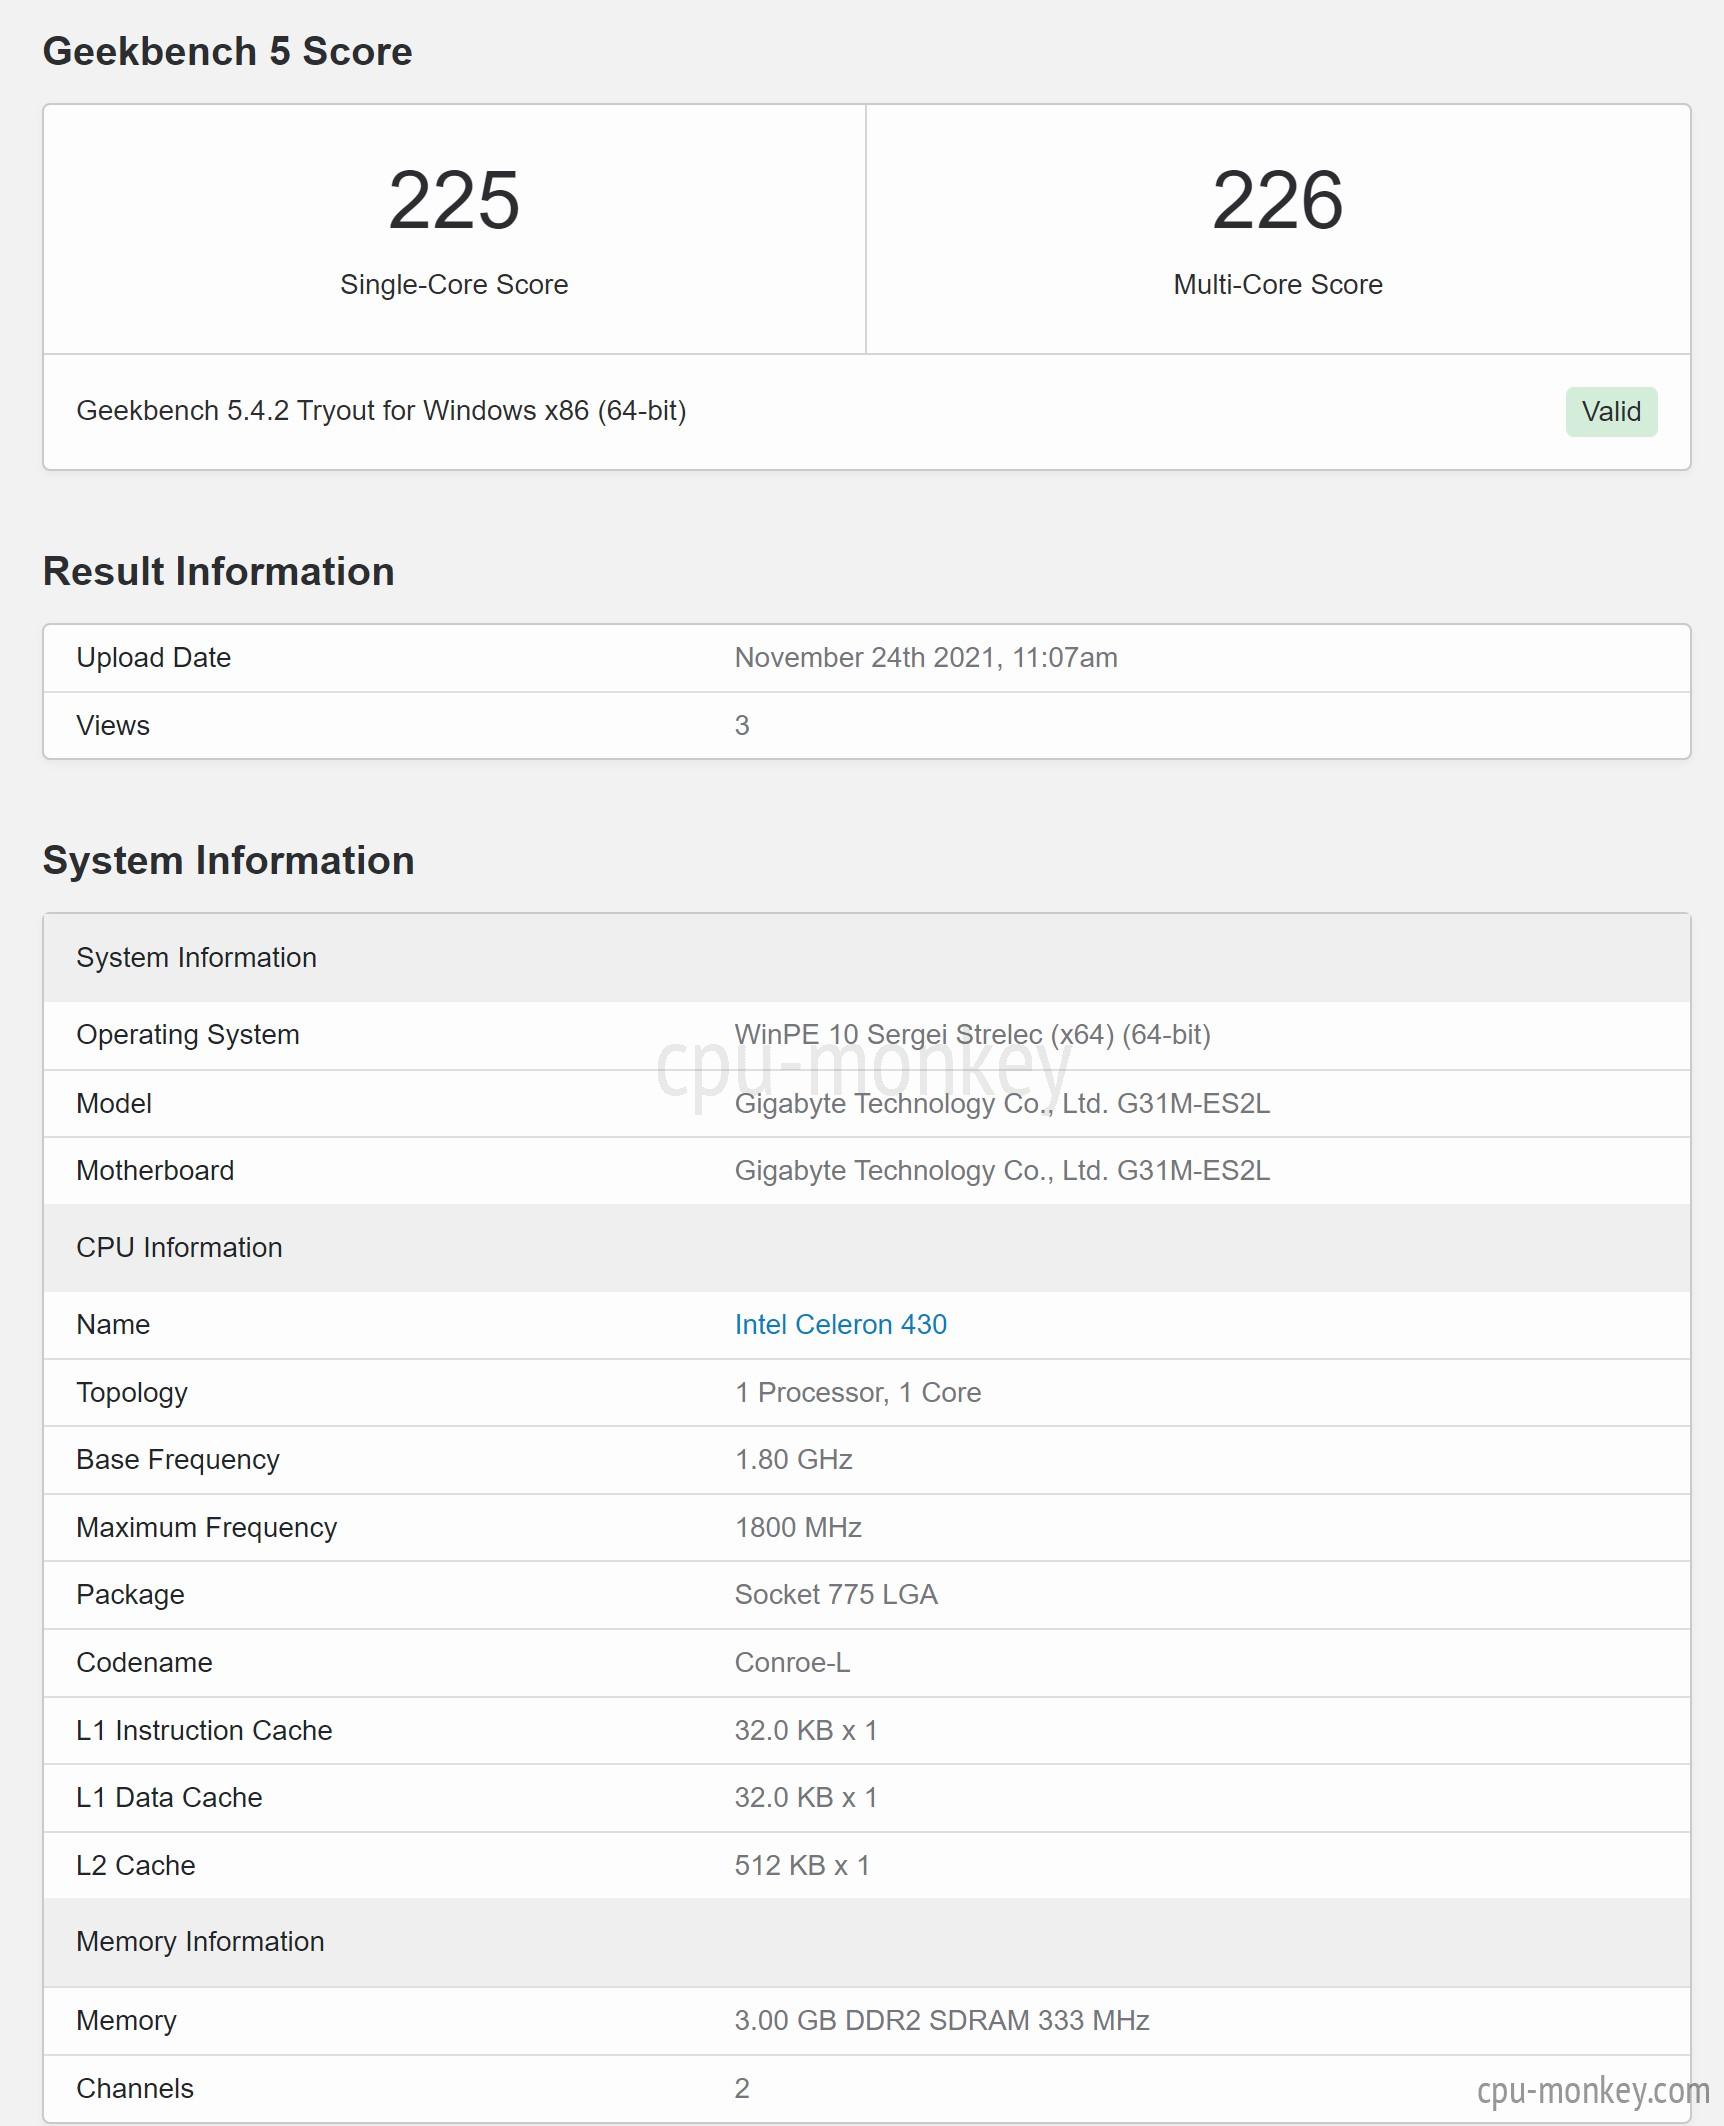Click the Codename row label
Viewport: 1724px width, 2126px height.
[x=144, y=1663]
